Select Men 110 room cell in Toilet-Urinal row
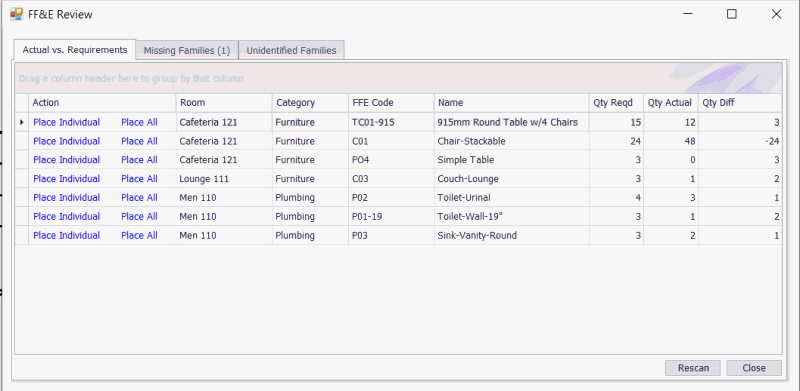Screen dimensions: 800x391 [x=224, y=198]
